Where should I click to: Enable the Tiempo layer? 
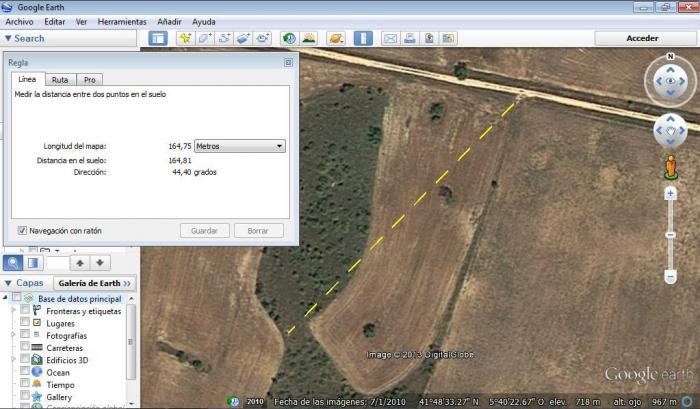coord(25,383)
